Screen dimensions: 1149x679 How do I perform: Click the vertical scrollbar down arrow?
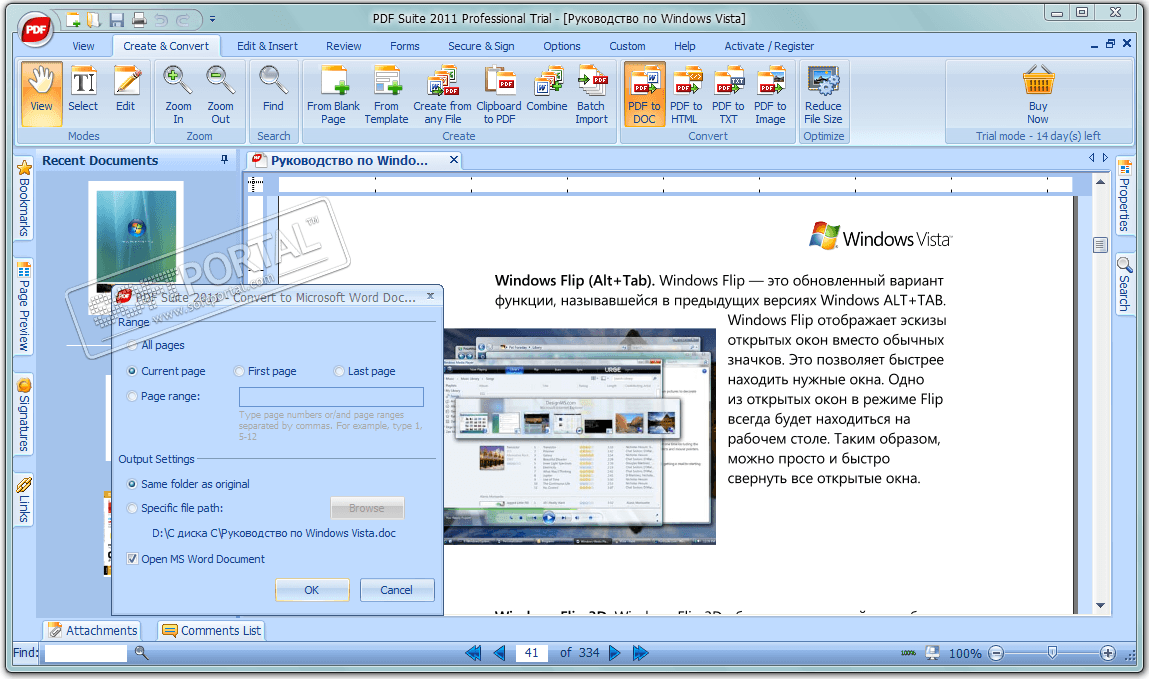click(x=1100, y=605)
